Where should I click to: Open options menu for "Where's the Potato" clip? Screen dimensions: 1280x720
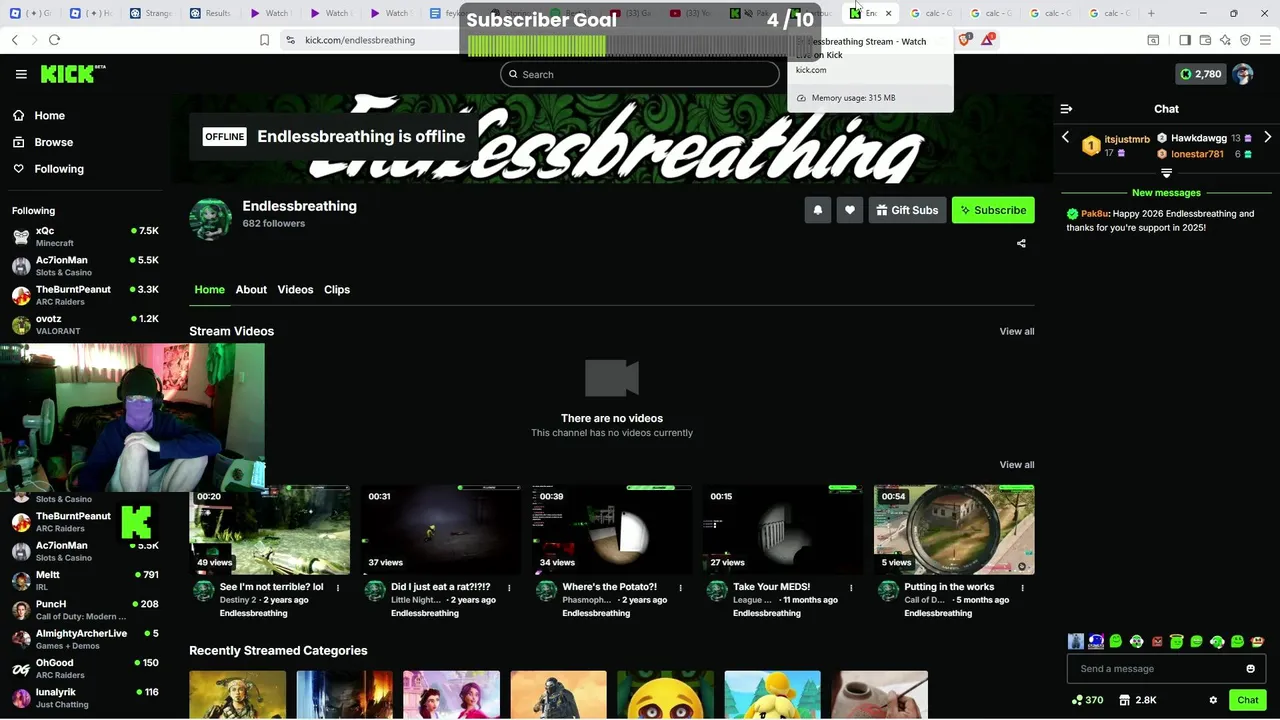(680, 587)
